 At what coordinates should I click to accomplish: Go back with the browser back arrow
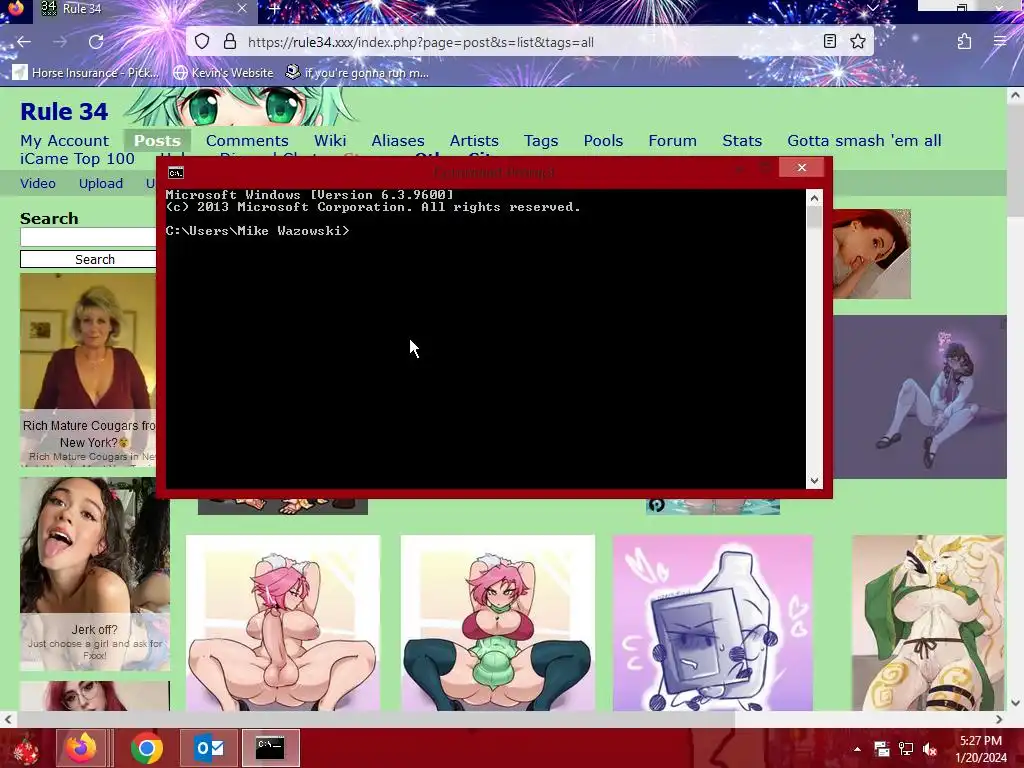24,42
